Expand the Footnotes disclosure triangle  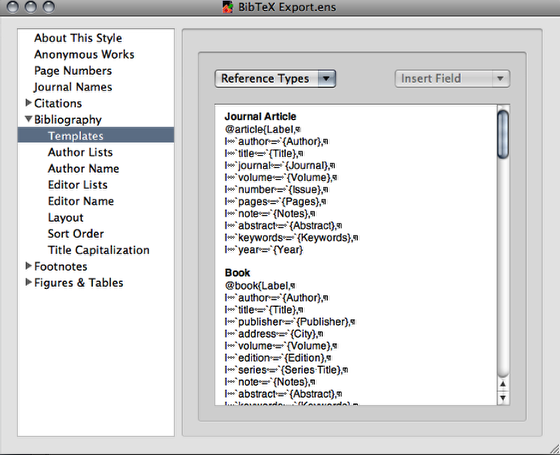[x=29, y=266]
